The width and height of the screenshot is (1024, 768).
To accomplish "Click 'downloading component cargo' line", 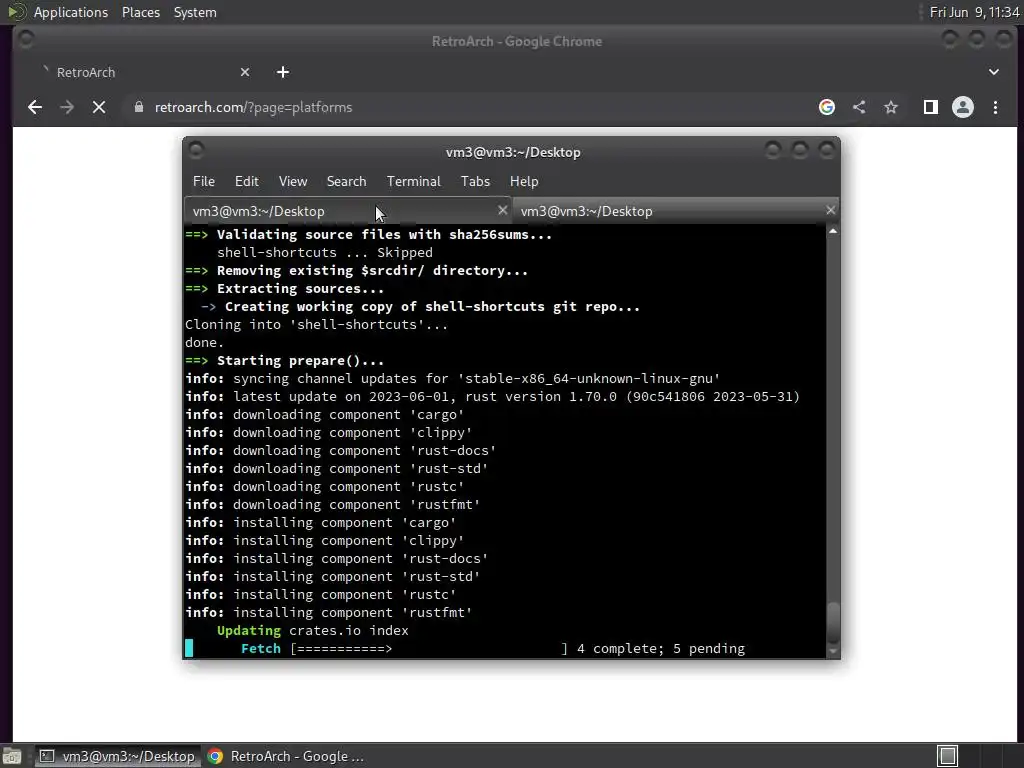I will [325, 415].
